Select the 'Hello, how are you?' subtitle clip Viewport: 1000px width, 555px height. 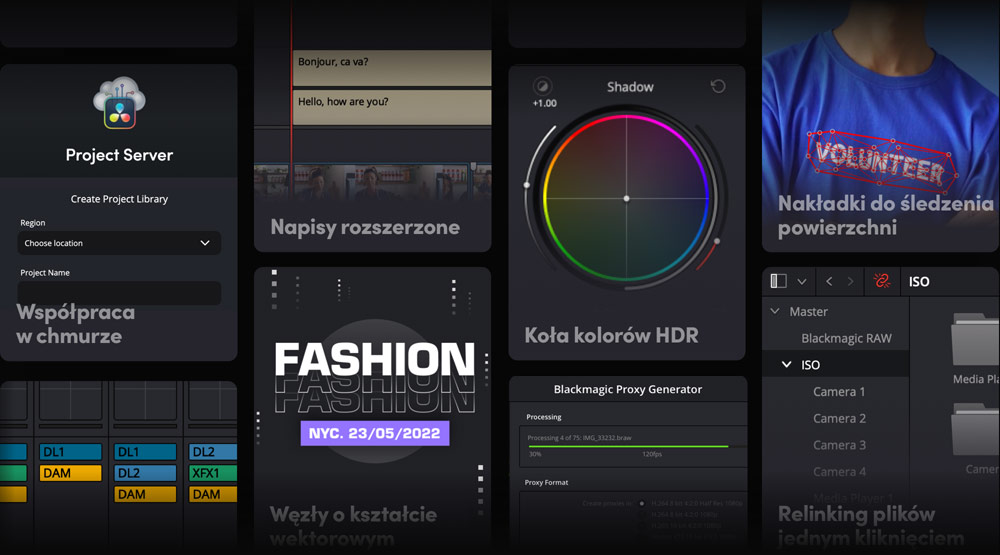coord(392,107)
